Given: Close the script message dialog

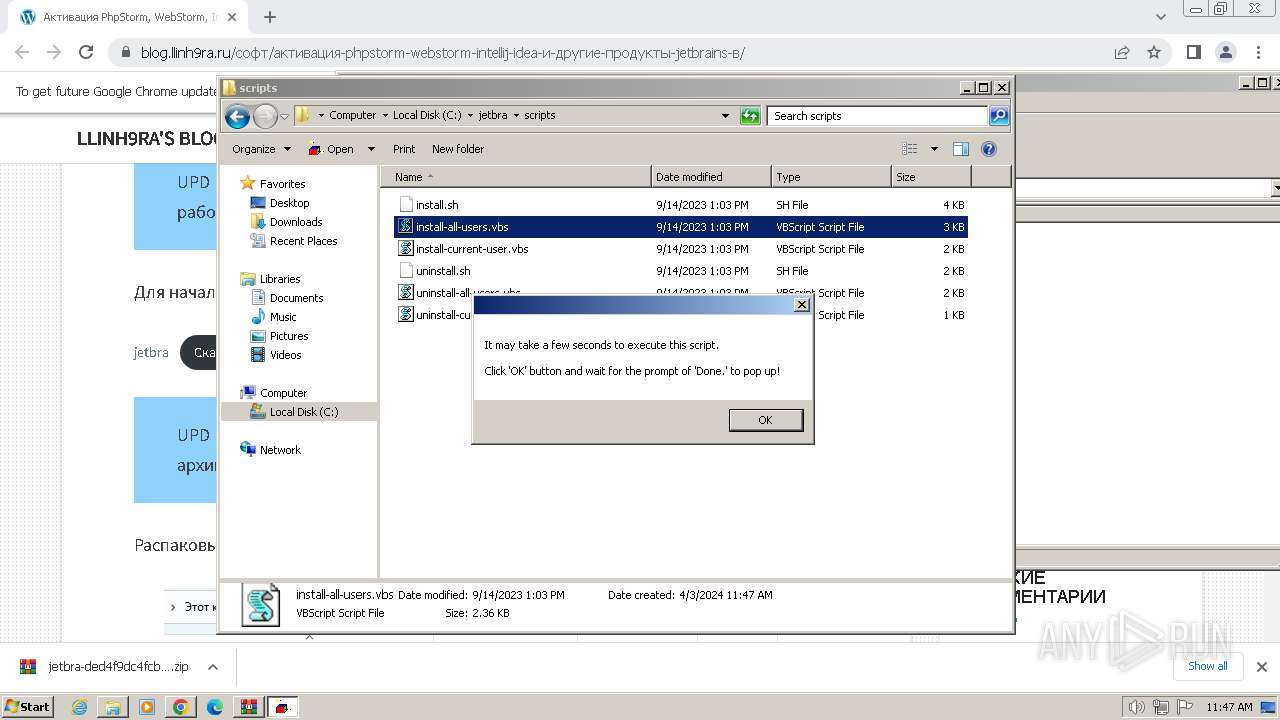Looking at the screenshot, I should click(x=801, y=305).
